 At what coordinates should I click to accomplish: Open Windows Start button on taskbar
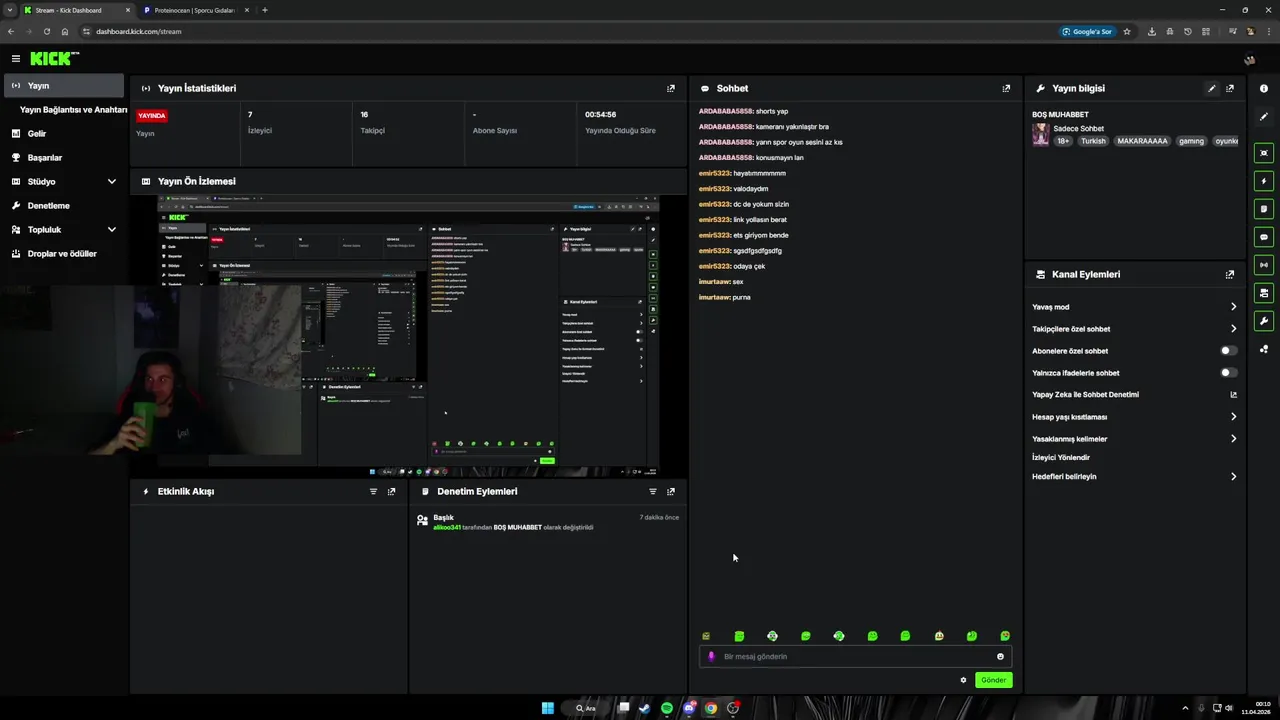(x=548, y=708)
